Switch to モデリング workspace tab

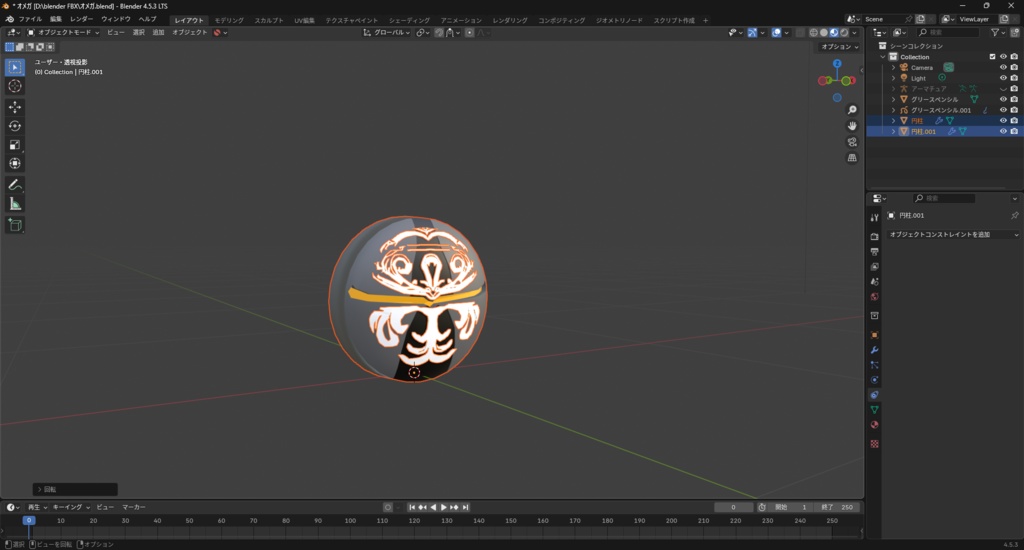click(229, 20)
